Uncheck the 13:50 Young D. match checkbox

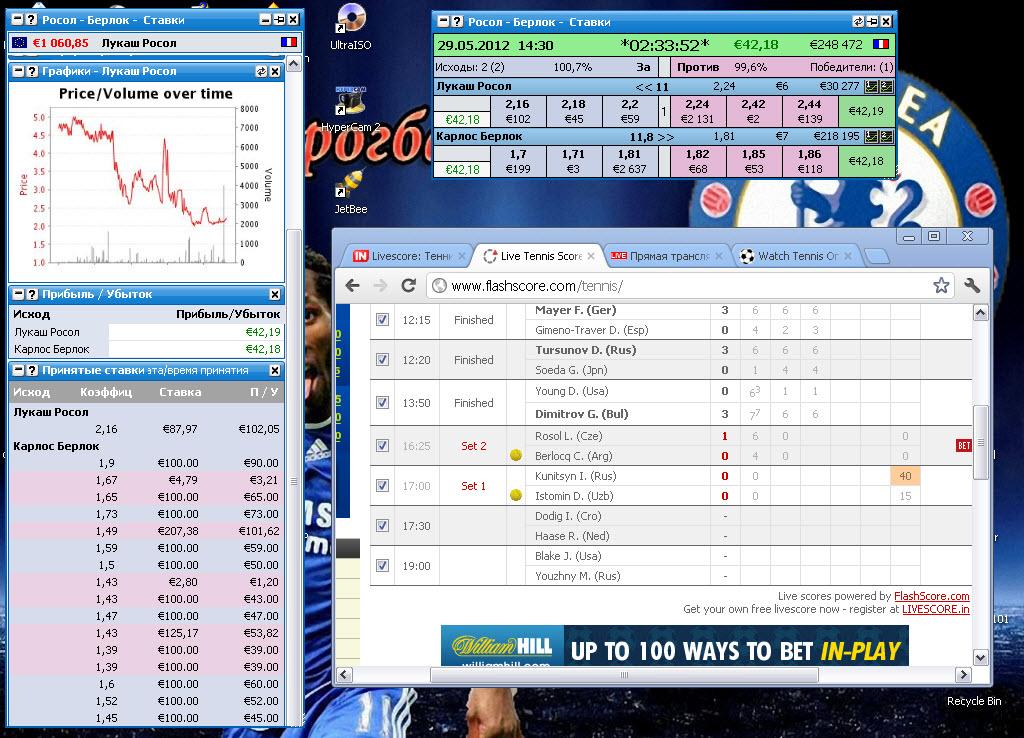pos(383,402)
